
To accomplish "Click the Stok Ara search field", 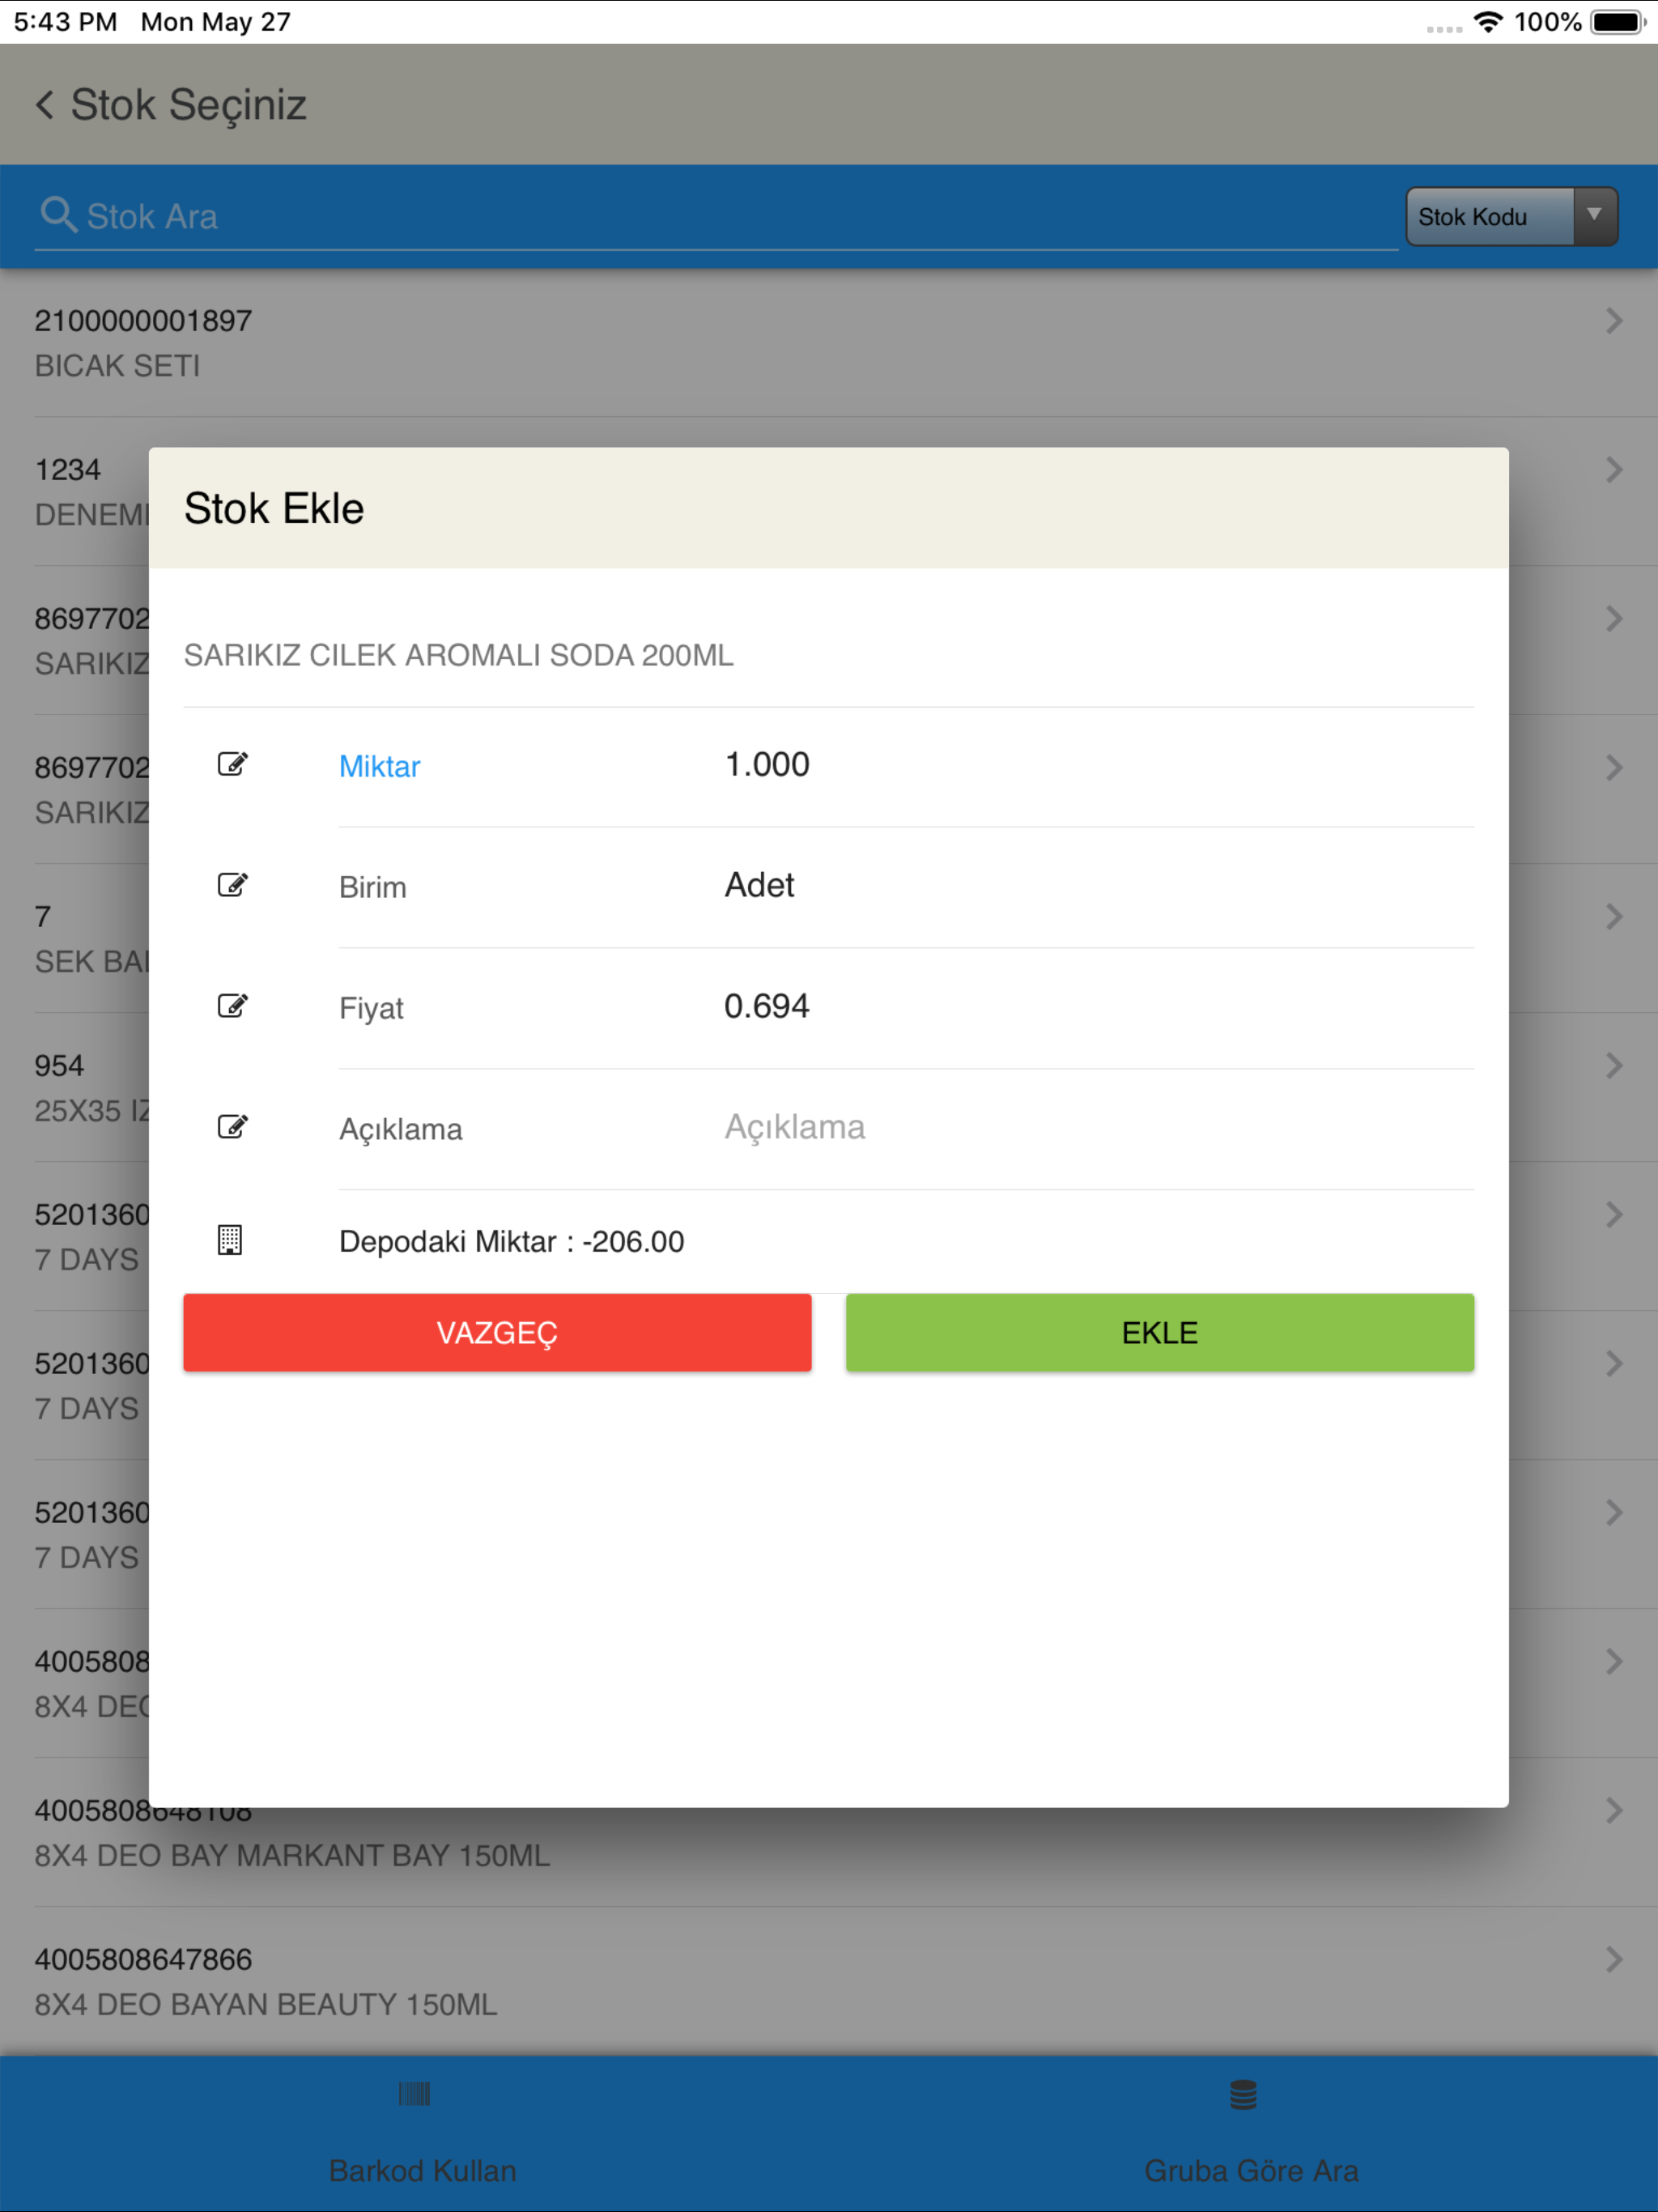I will click(x=716, y=216).
